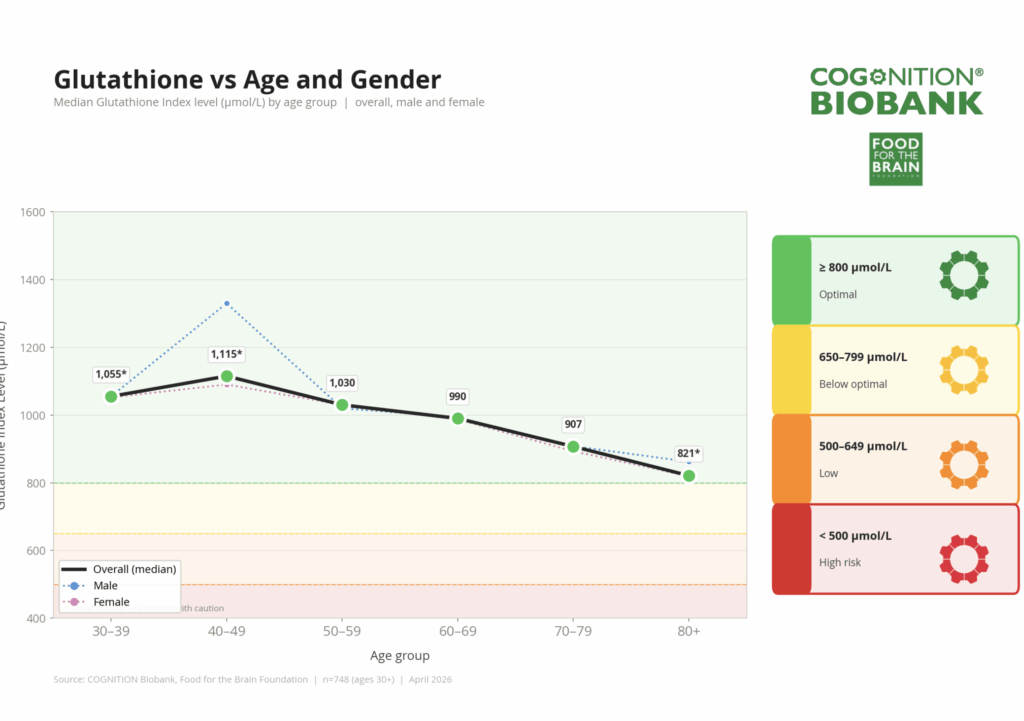Click the yellow Below optimal gear icon
The height and width of the screenshot is (721, 1024).
pyautogui.click(x=964, y=370)
